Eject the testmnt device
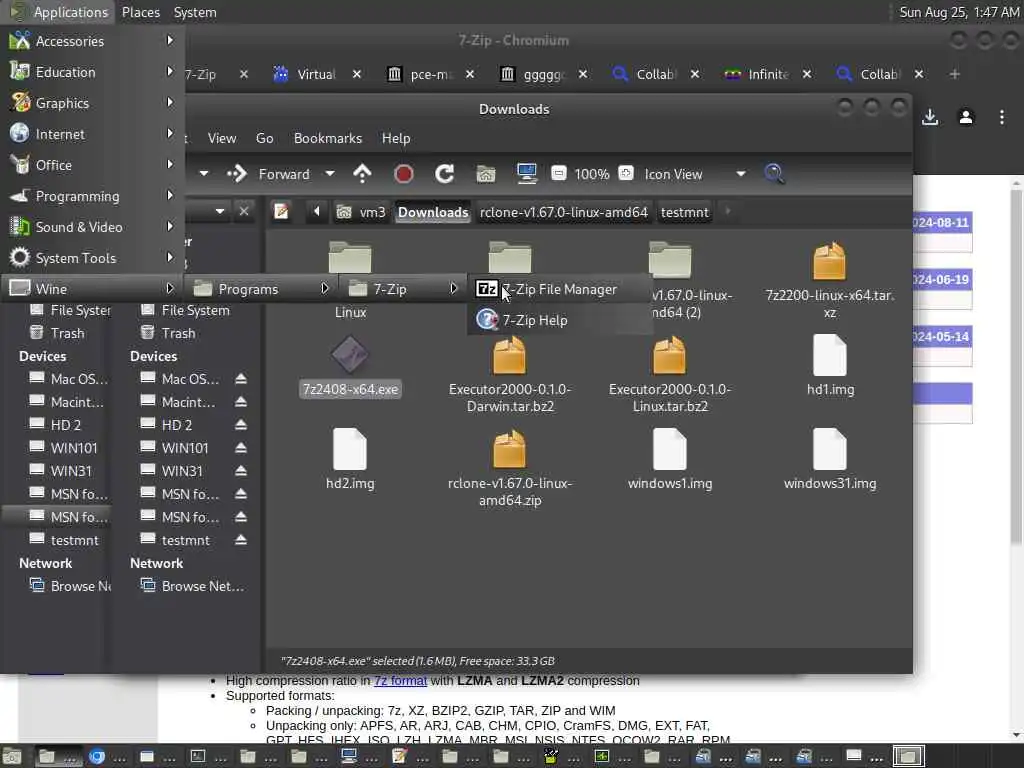The height and width of the screenshot is (768, 1024). [241, 540]
